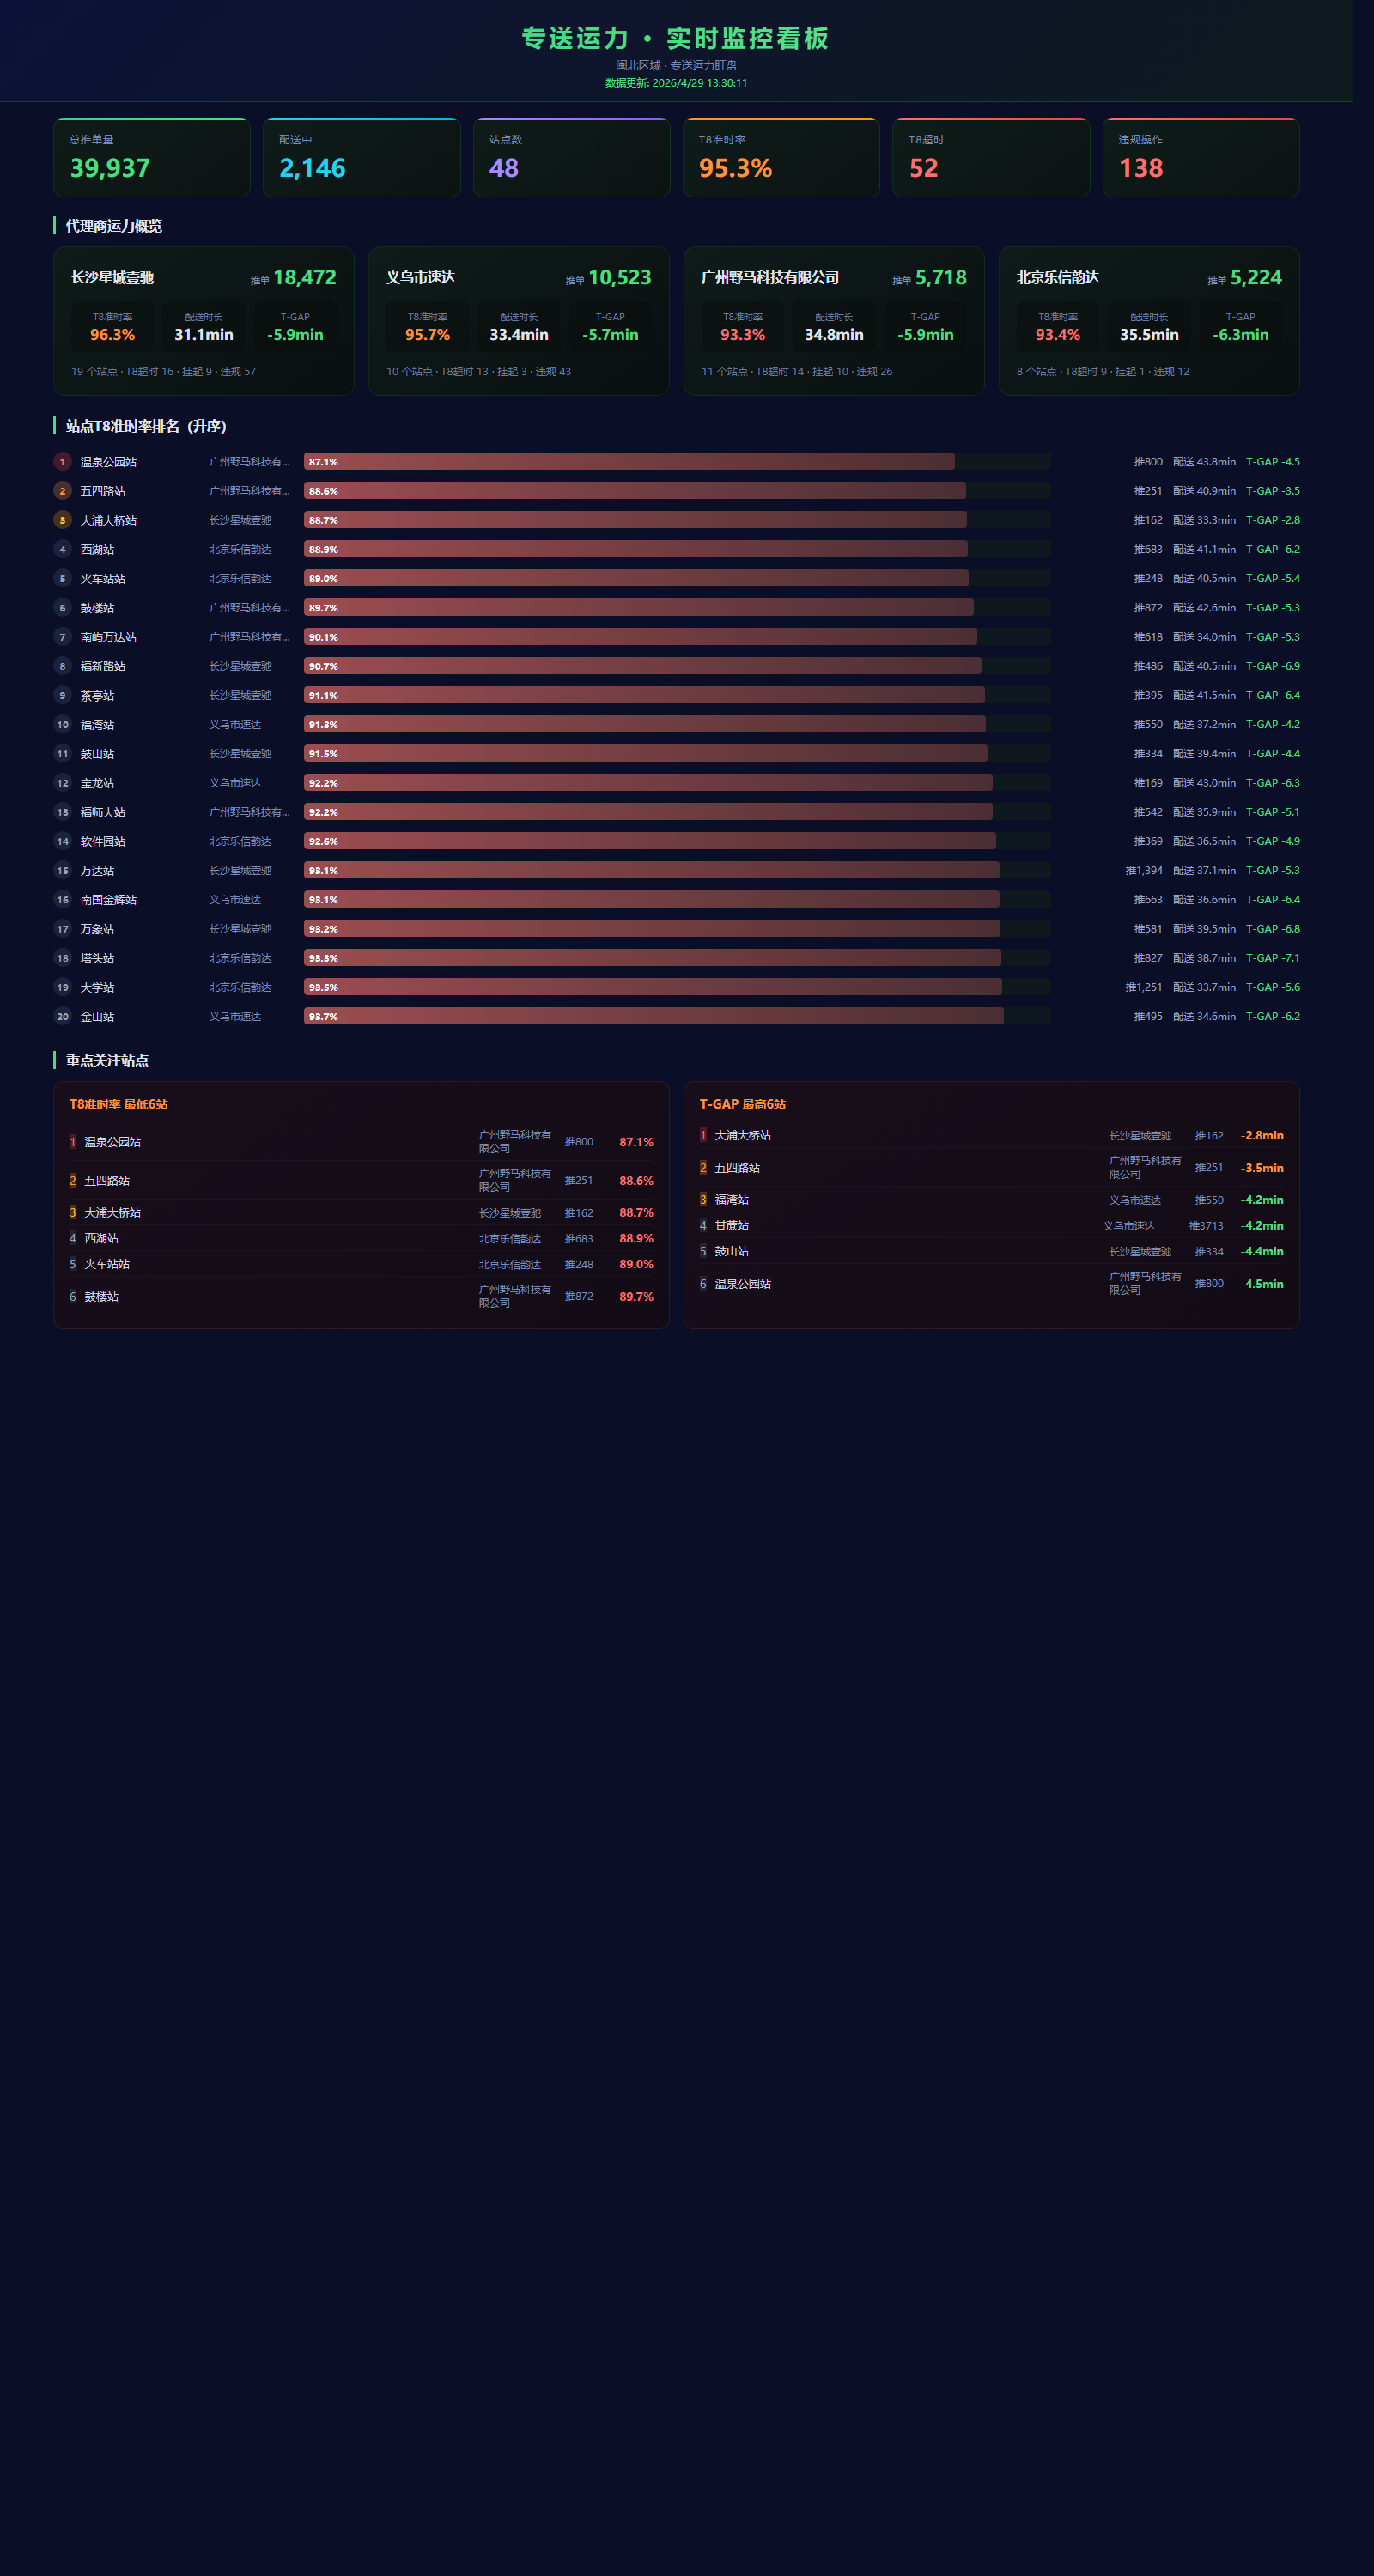The height and width of the screenshot is (2576, 1374).
Task: Click -2.8min for 大浦大桥站 in the T-GAP panel
Action: 1262,1136
